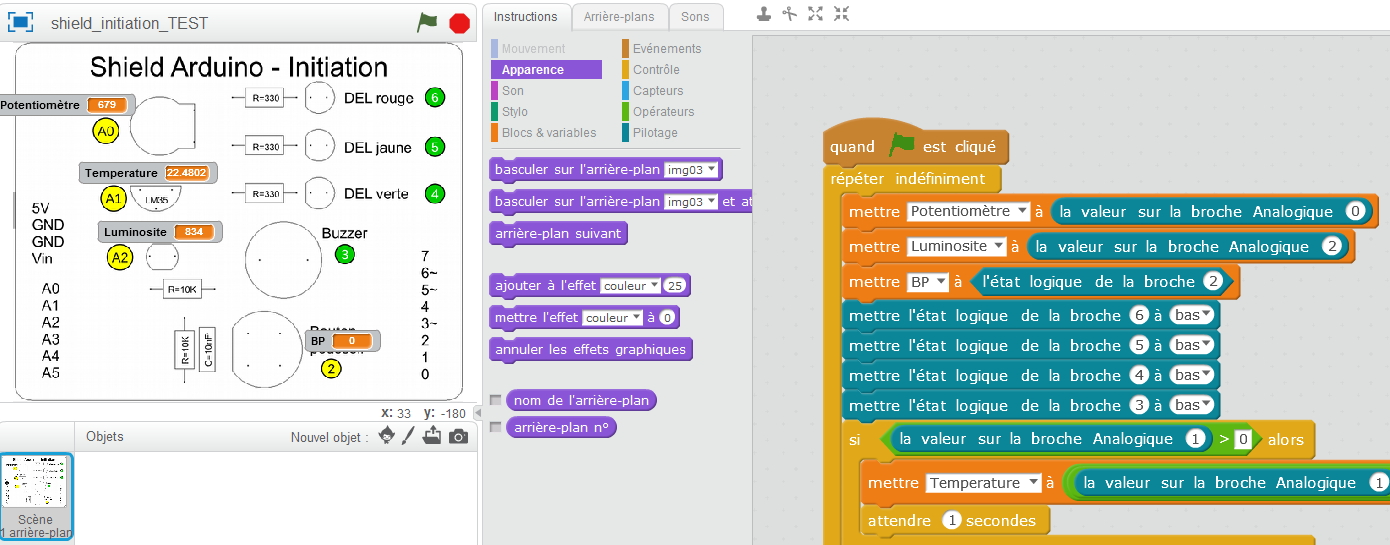Expand couleur dropdown in 'ajouter à l'effet' block

[630, 286]
